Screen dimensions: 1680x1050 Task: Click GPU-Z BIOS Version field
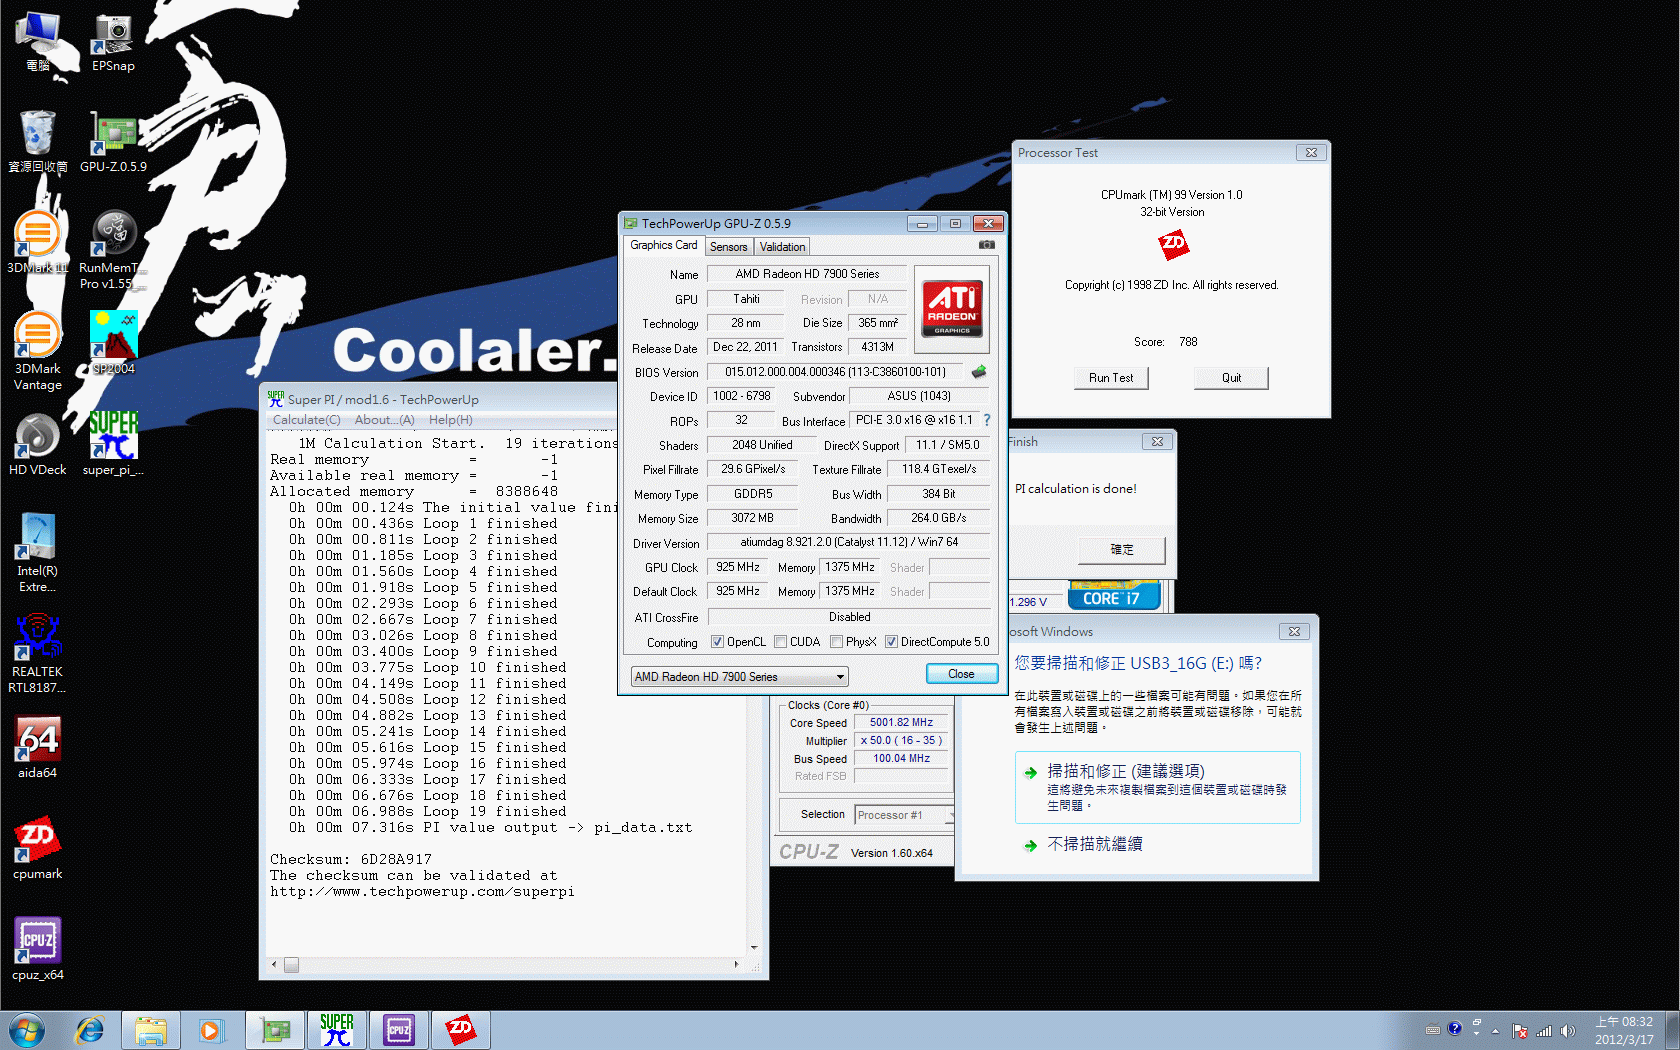[x=835, y=372]
